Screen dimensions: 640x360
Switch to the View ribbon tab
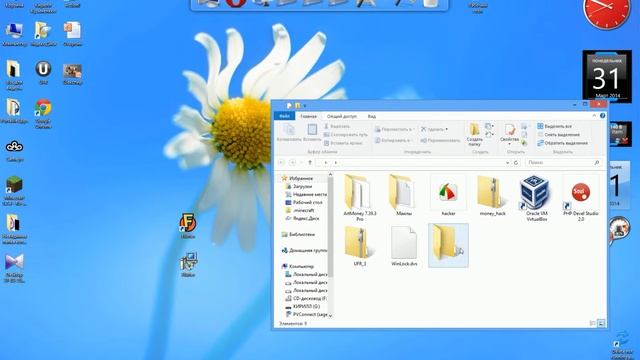coord(371,116)
